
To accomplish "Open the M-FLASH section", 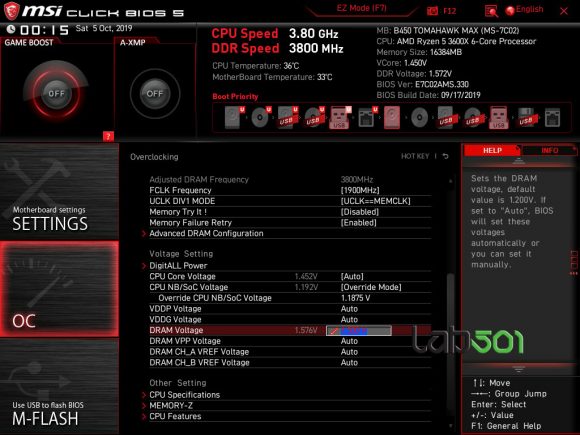I will 59,387.
